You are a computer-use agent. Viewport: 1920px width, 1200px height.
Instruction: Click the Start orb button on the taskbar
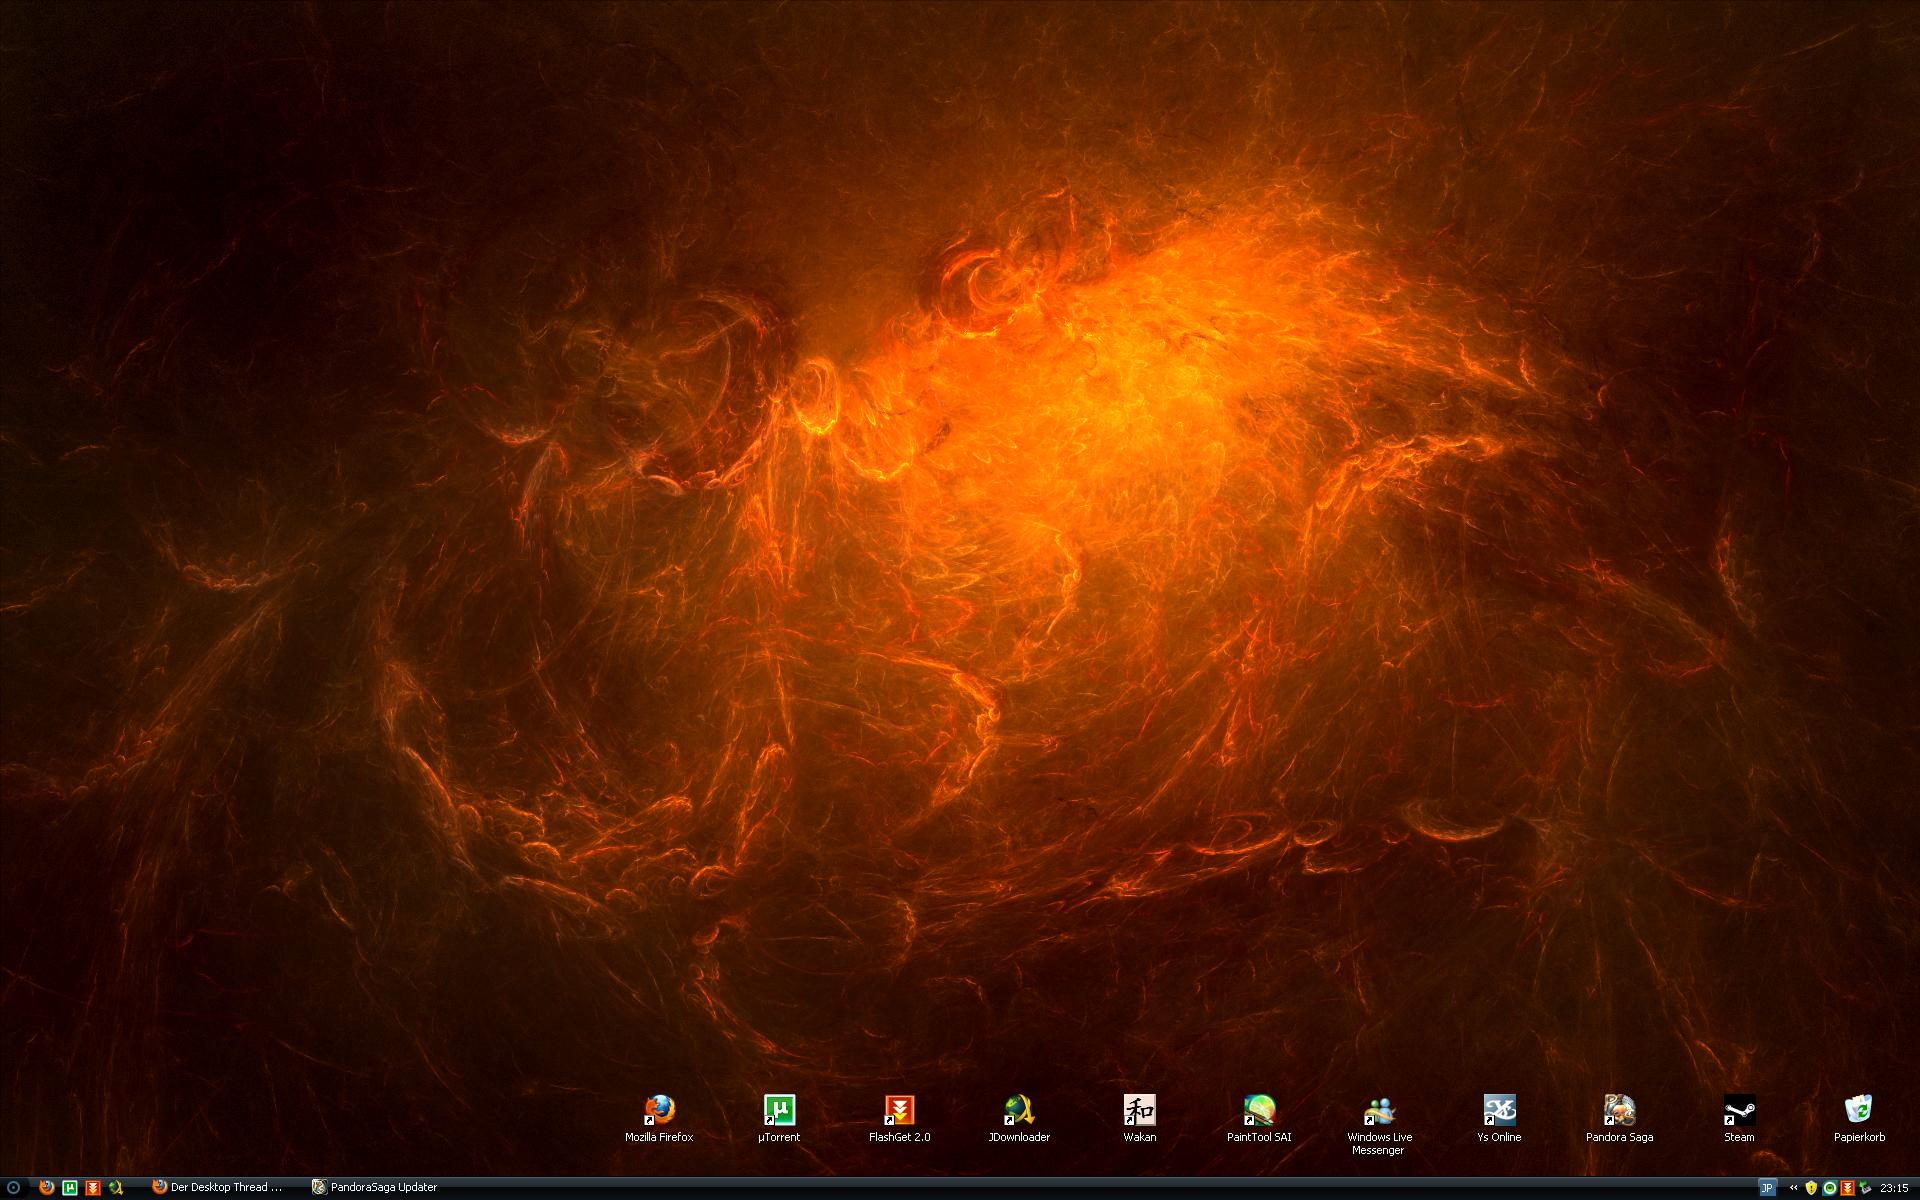tap(13, 1188)
